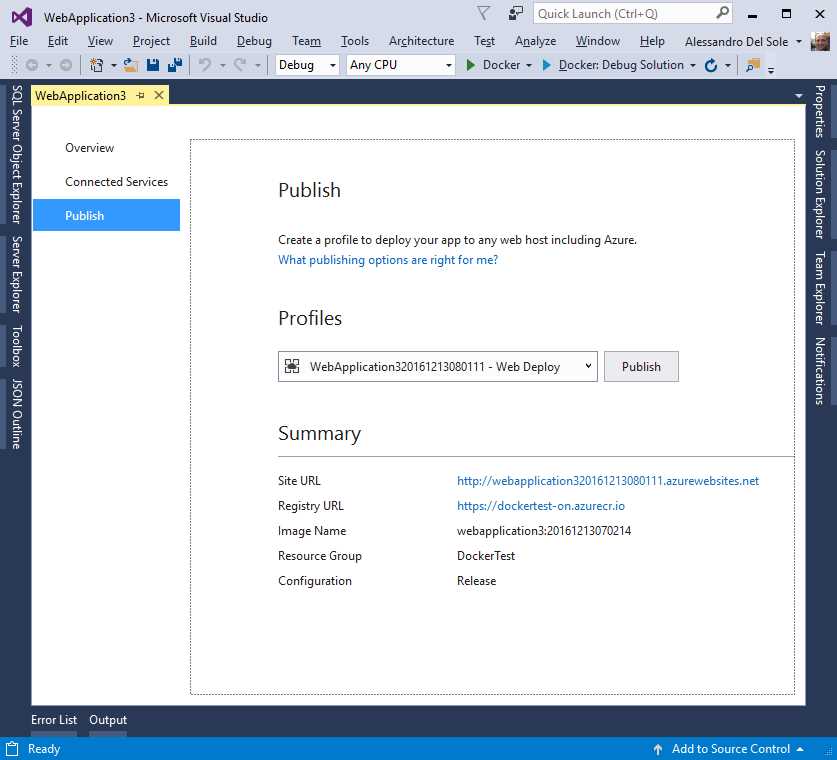Screen dimensions: 837x760
Task: Open a file using the open folder icon
Action: (128, 64)
